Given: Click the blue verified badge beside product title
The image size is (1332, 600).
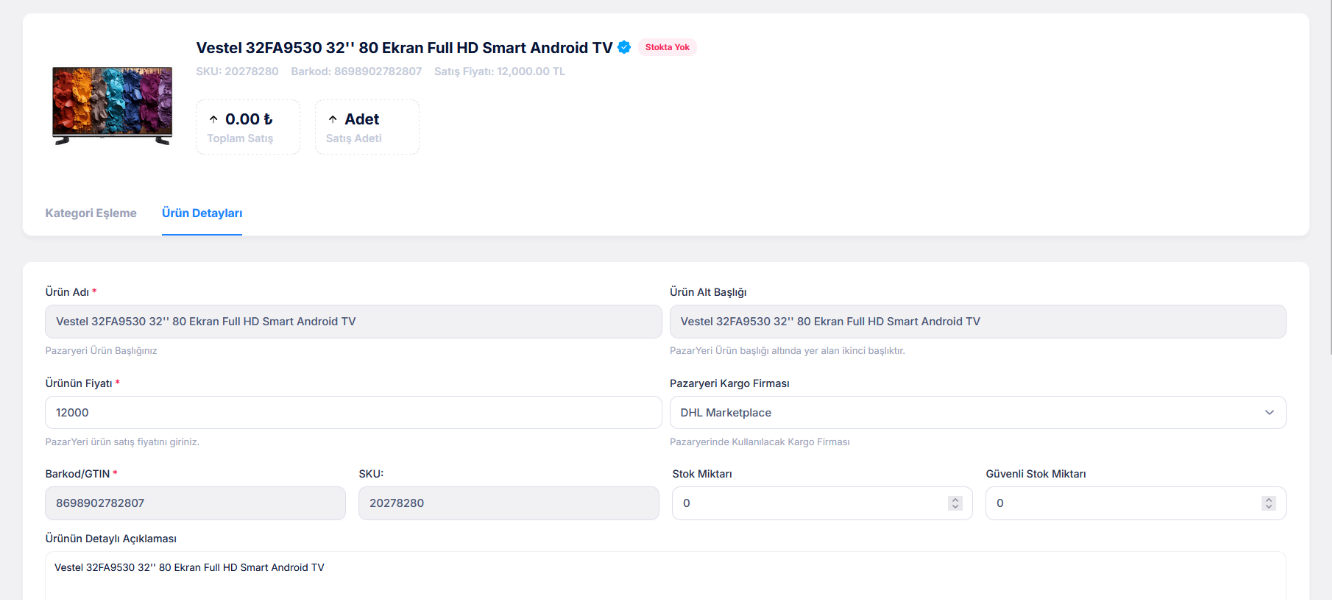Looking at the screenshot, I should coord(624,47).
